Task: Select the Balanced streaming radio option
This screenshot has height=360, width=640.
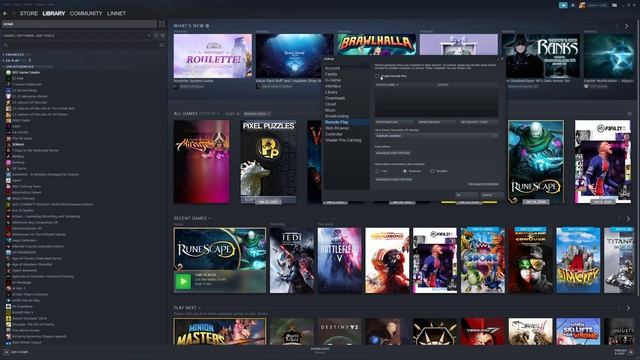Action: [405, 171]
